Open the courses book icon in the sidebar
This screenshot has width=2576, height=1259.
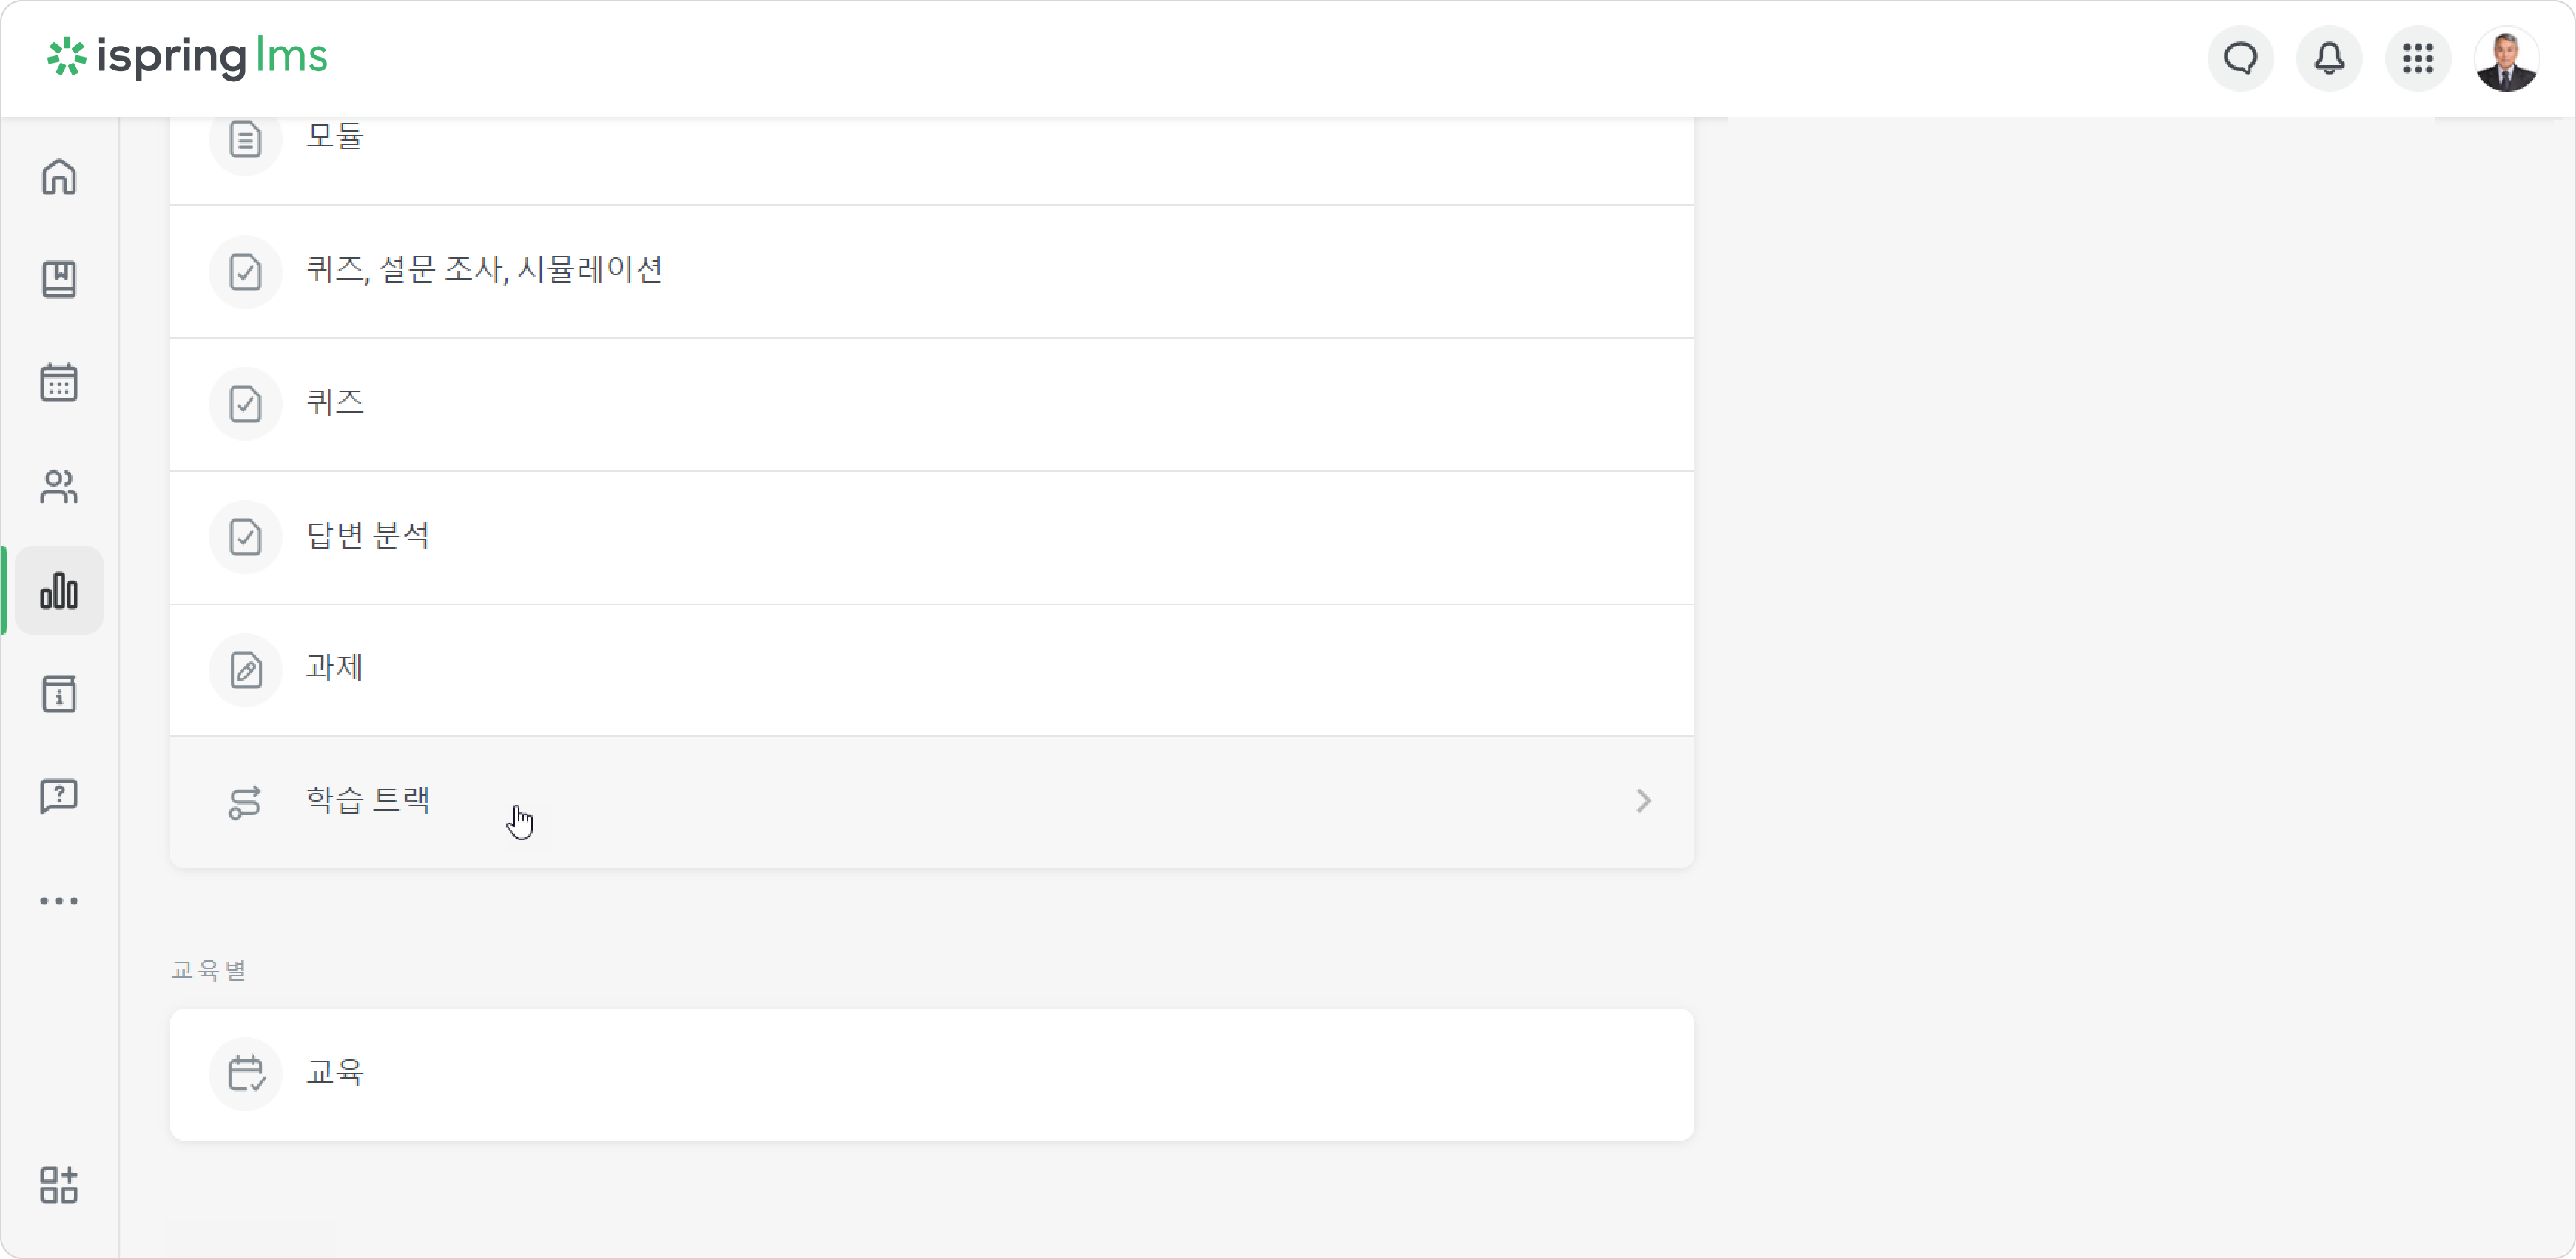pos(59,280)
